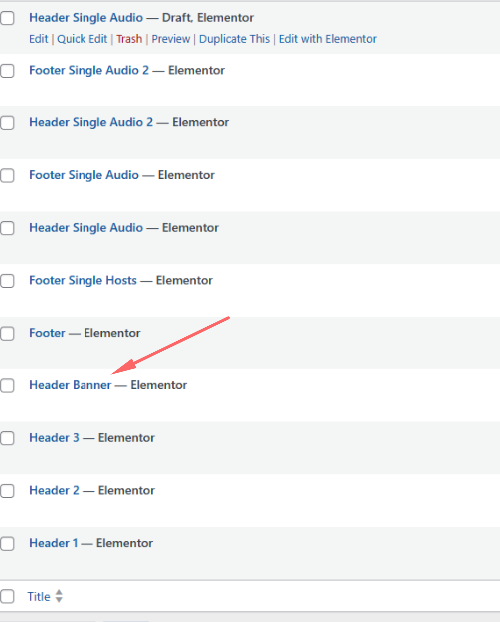Click Edit under Header Single Audio draft

(38, 39)
